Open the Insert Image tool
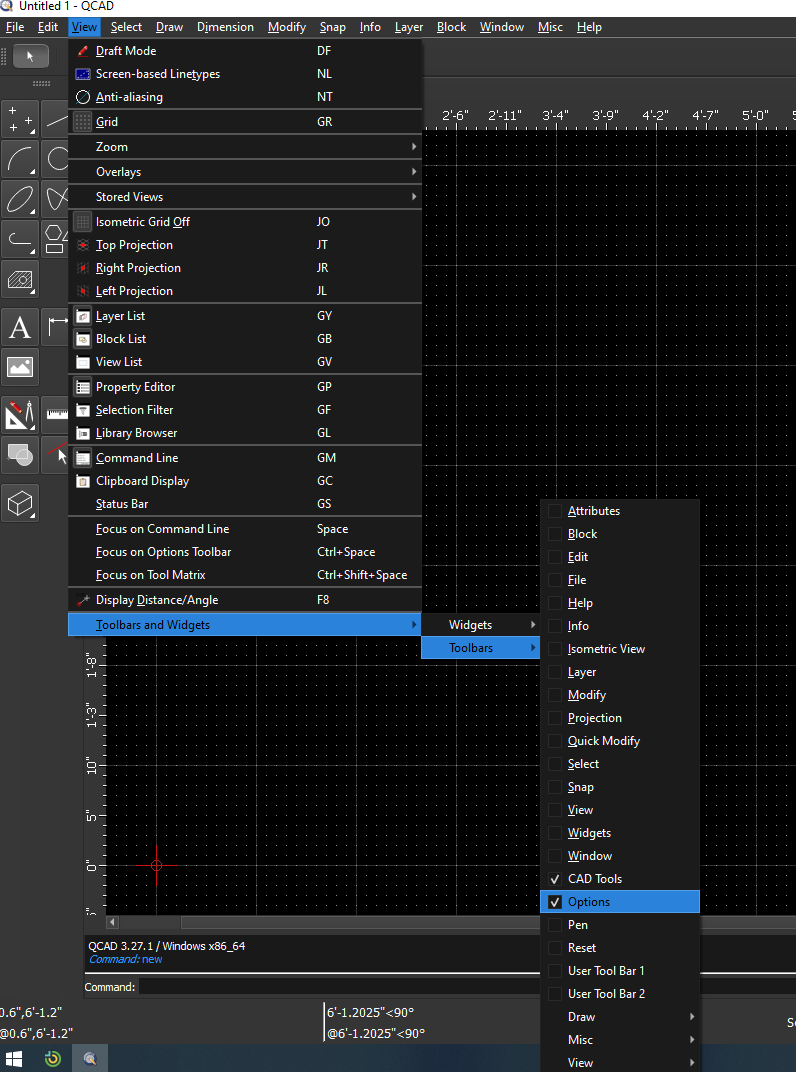796x1072 pixels. coord(20,366)
